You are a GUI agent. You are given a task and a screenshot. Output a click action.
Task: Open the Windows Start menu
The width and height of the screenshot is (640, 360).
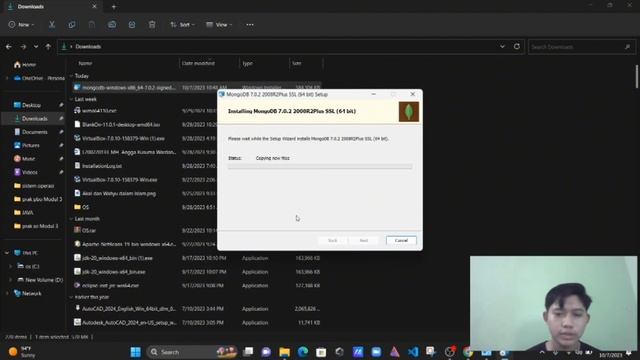coord(136,352)
